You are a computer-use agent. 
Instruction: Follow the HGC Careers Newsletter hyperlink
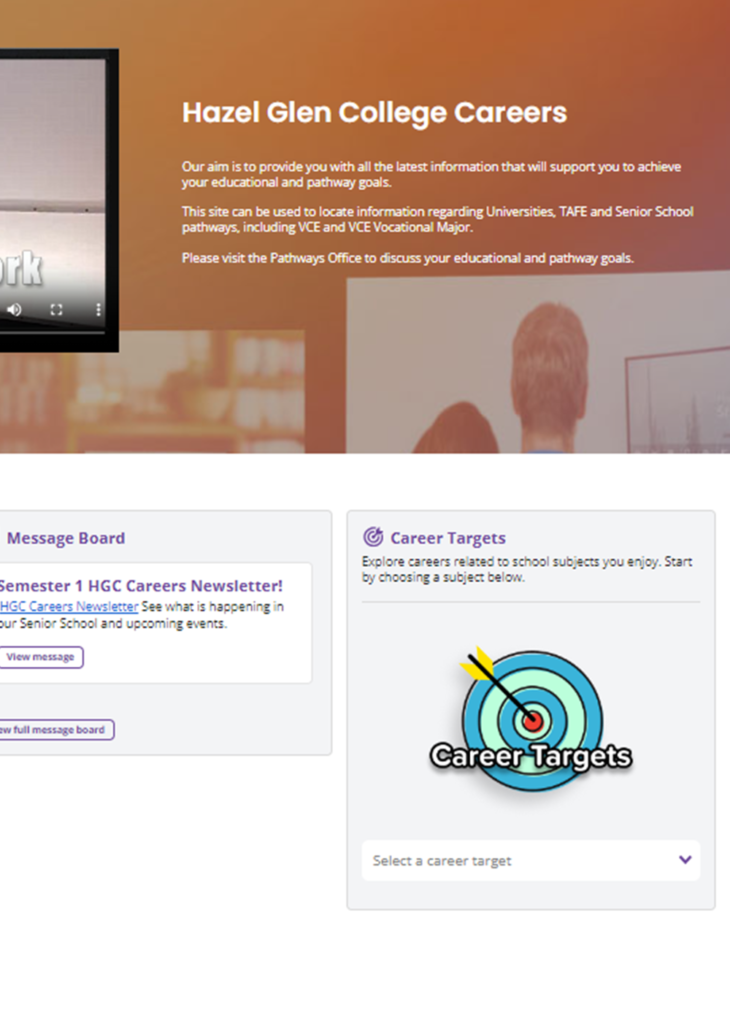[x=68, y=607]
